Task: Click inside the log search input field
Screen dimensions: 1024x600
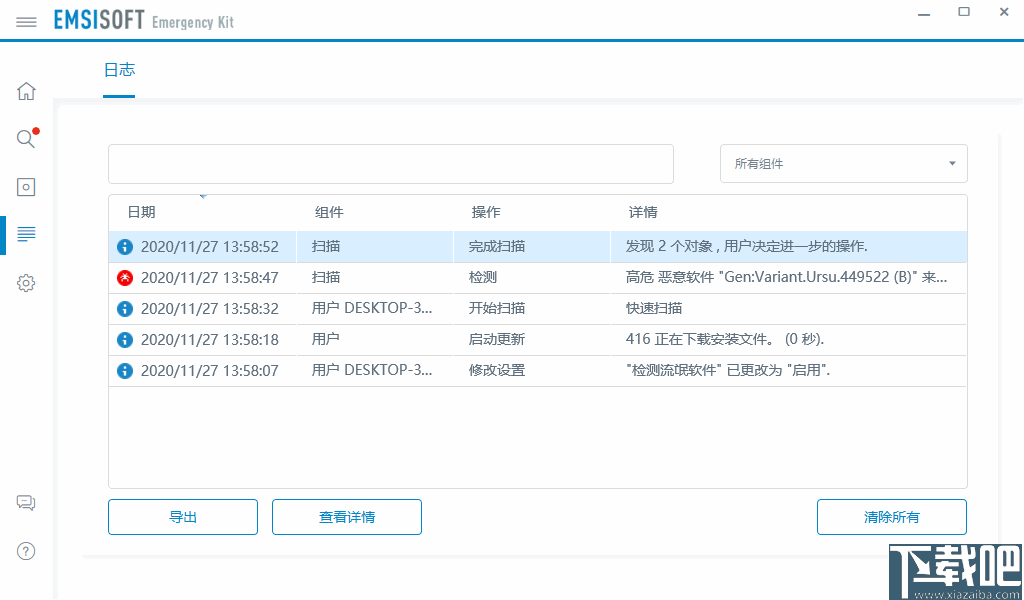Action: [x=390, y=163]
